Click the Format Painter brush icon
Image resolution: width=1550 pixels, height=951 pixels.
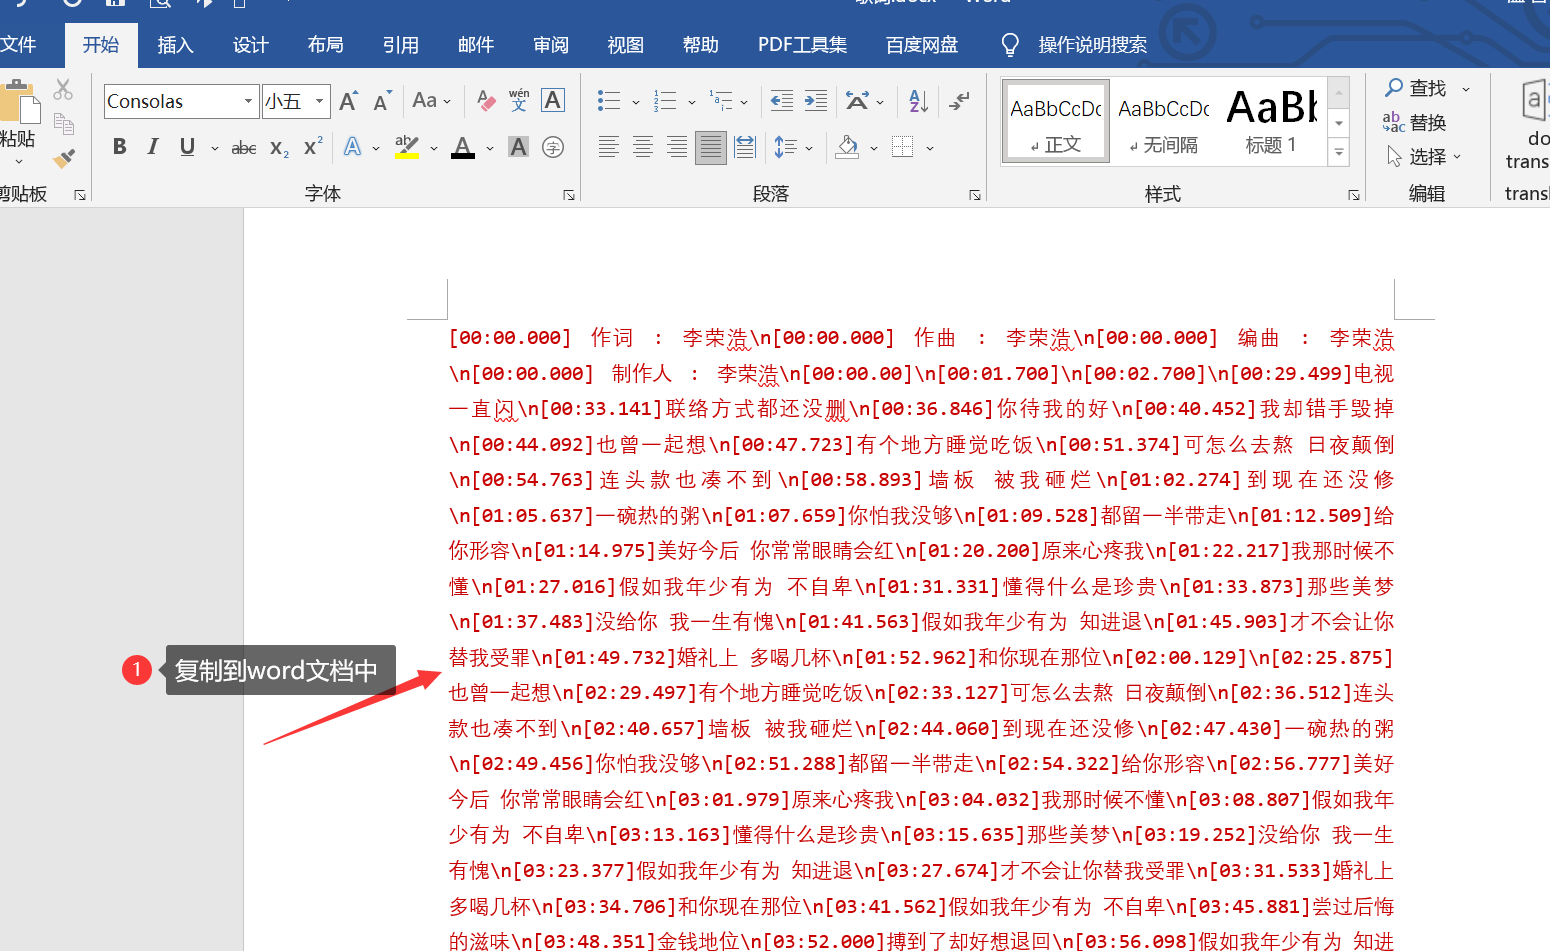click(x=64, y=158)
